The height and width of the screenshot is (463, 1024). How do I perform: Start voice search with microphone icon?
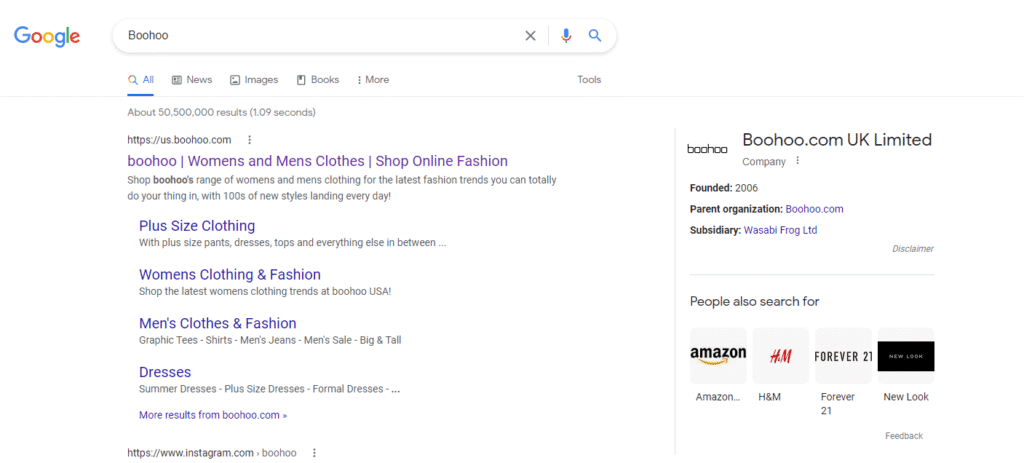click(566, 36)
